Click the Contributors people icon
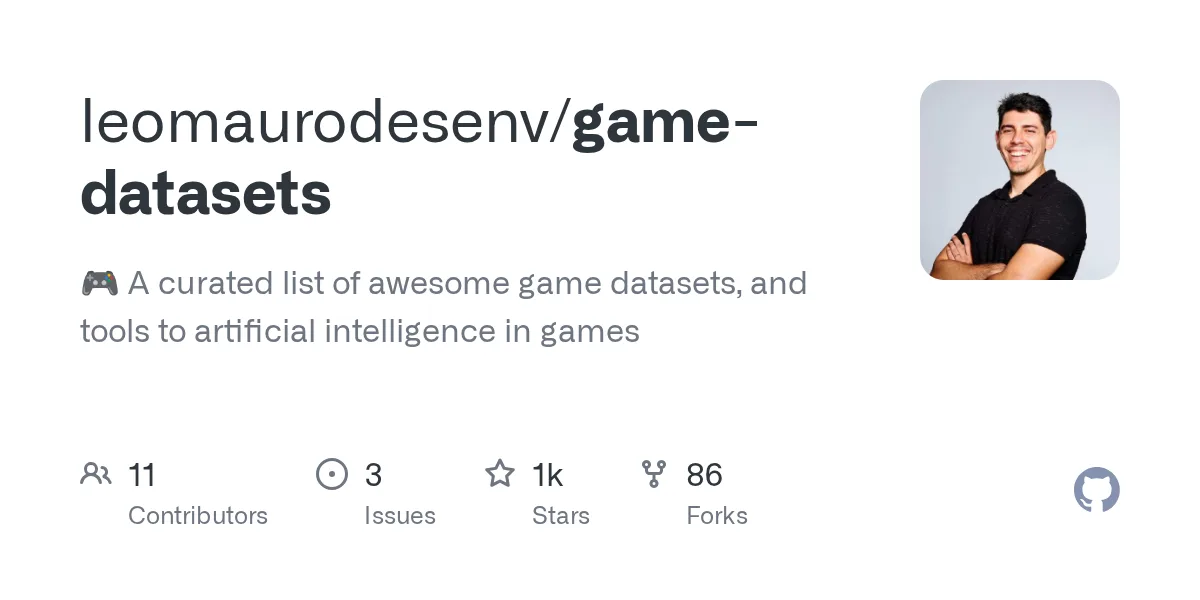This screenshot has height=600, width=1200. pyautogui.click(x=96, y=474)
